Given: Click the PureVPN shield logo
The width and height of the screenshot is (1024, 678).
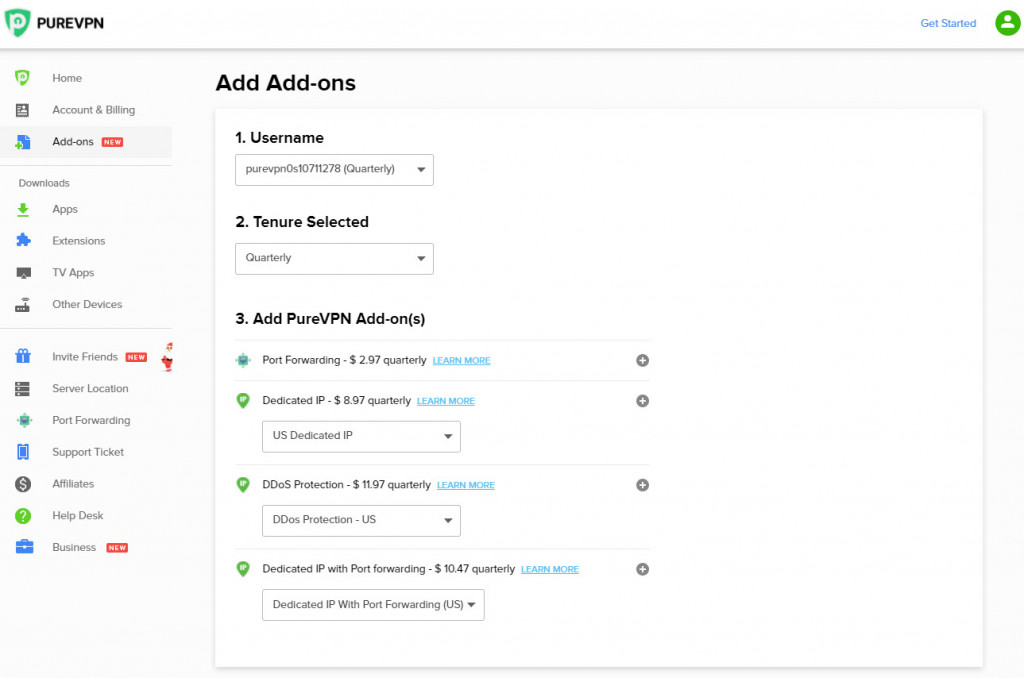Looking at the screenshot, I should click(18, 23).
